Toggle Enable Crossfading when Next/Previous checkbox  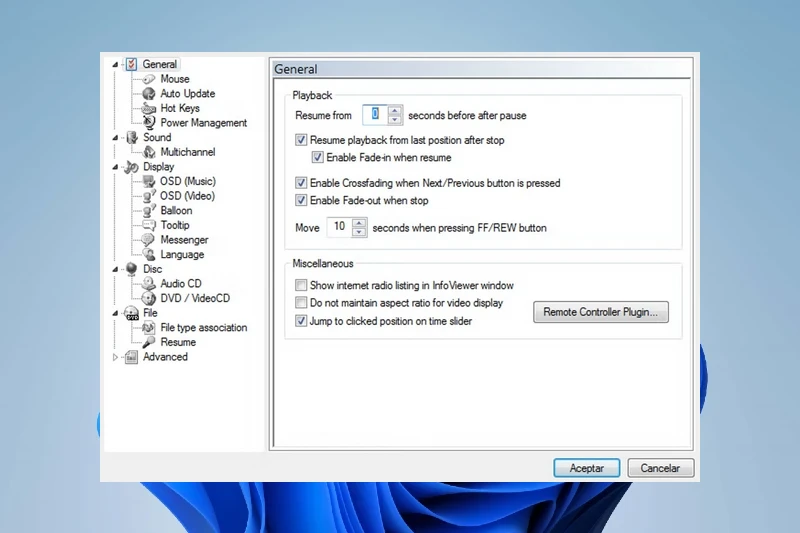(x=301, y=183)
